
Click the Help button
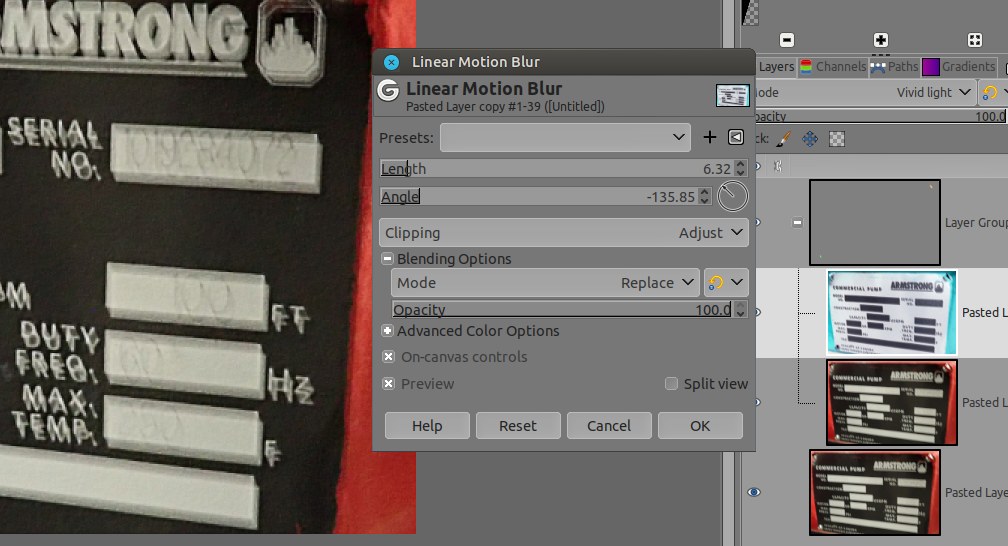[427, 426]
